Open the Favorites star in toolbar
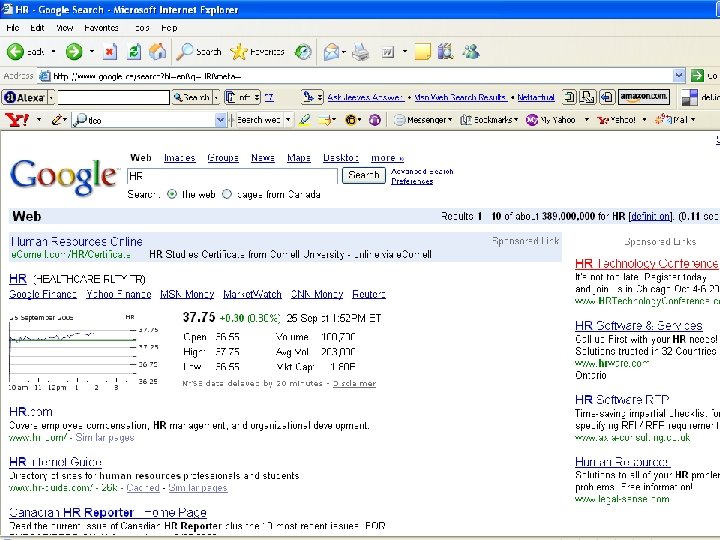 [257, 52]
